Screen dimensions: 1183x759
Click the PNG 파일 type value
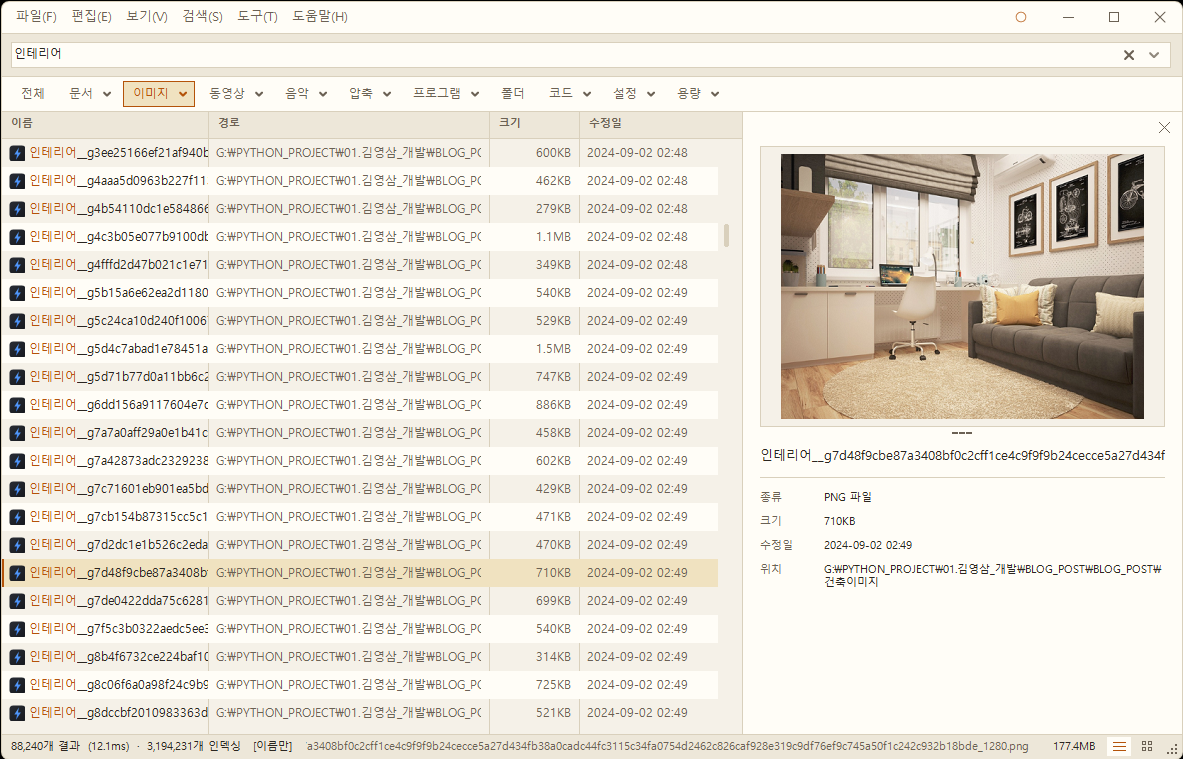click(847, 497)
